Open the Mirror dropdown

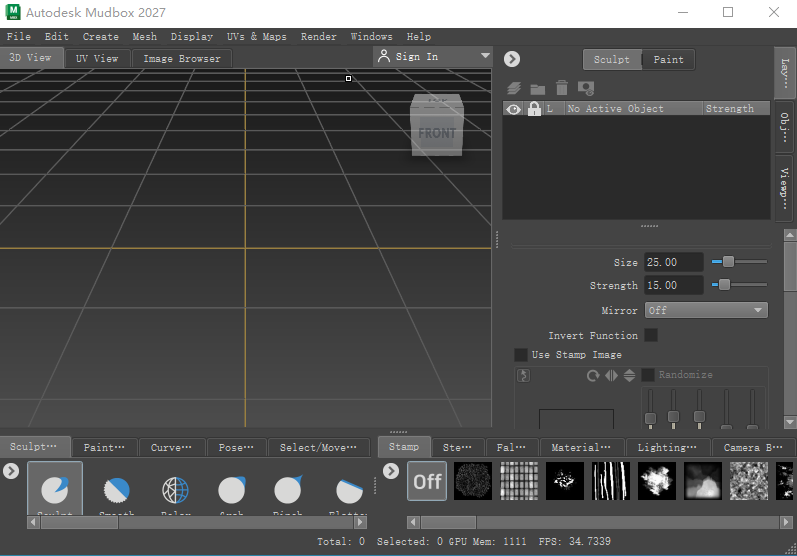706,310
